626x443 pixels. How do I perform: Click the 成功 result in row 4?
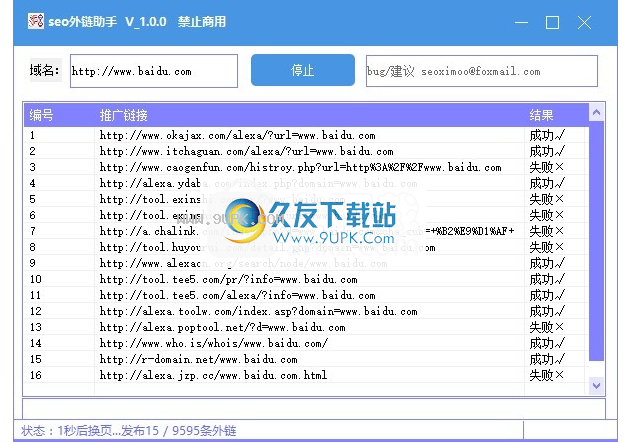[547, 183]
